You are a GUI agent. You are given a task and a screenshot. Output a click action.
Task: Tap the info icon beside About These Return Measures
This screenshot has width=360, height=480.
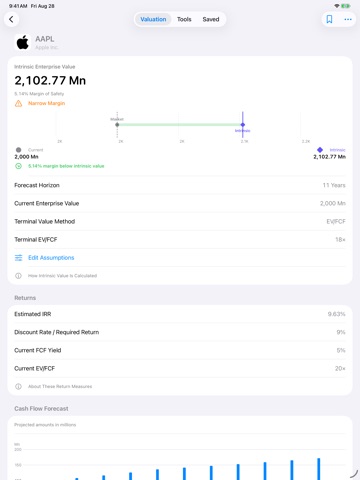click(x=19, y=386)
